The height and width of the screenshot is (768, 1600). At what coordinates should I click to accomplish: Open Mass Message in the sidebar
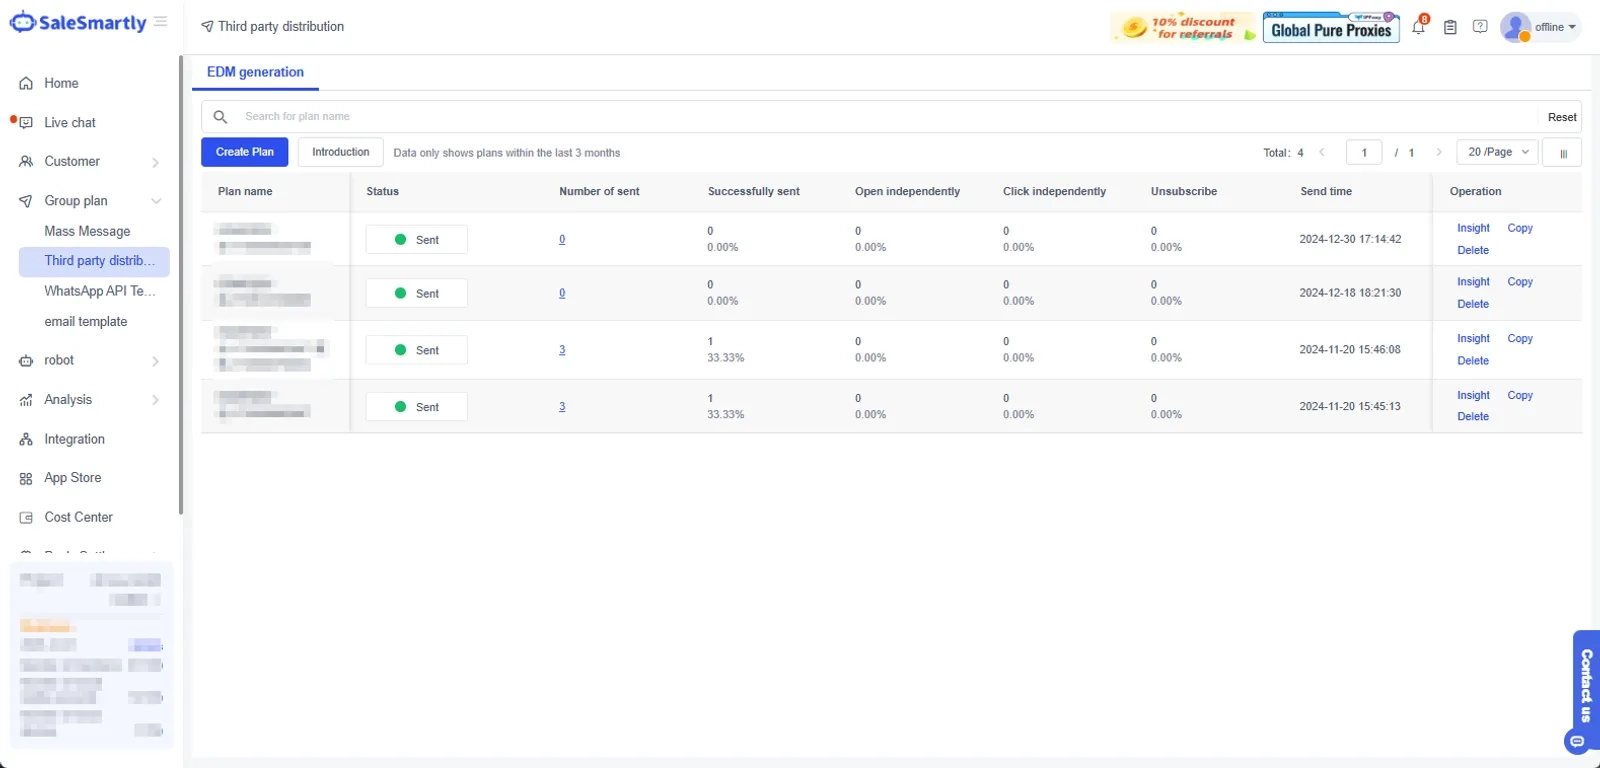pos(87,231)
